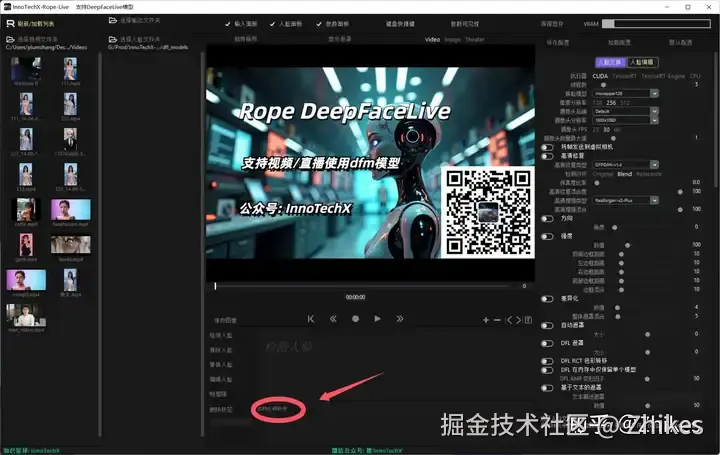Click the rewind double-chevron icon
Screen dimensions: 720x455
click(x=333, y=319)
